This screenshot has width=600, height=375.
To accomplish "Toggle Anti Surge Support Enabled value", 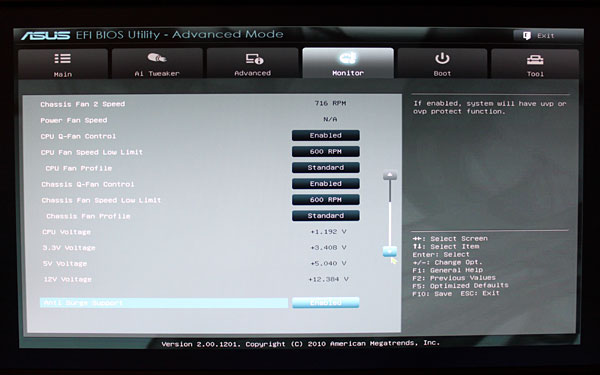I will [x=326, y=303].
